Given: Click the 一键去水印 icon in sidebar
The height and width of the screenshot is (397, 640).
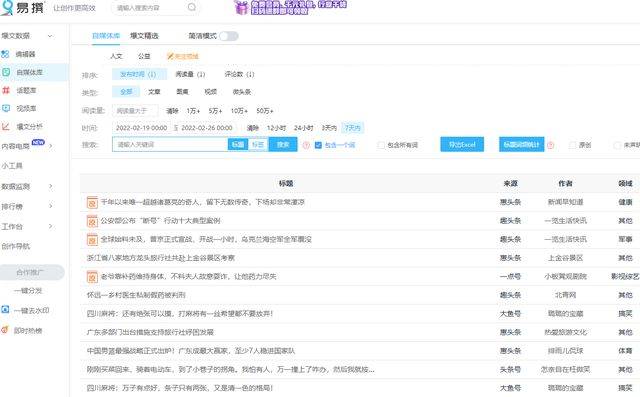Looking at the screenshot, I should click(x=5, y=309).
